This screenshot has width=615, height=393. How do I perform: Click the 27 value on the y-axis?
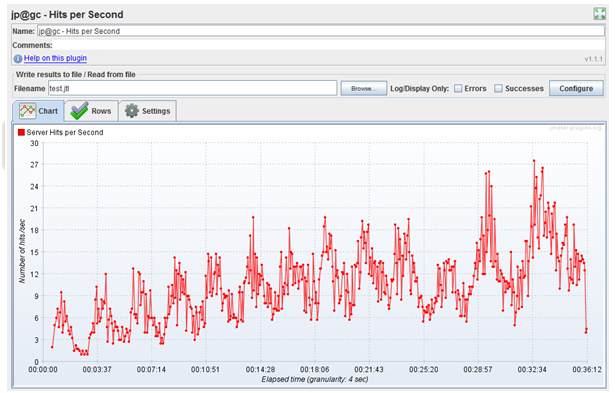(35, 165)
